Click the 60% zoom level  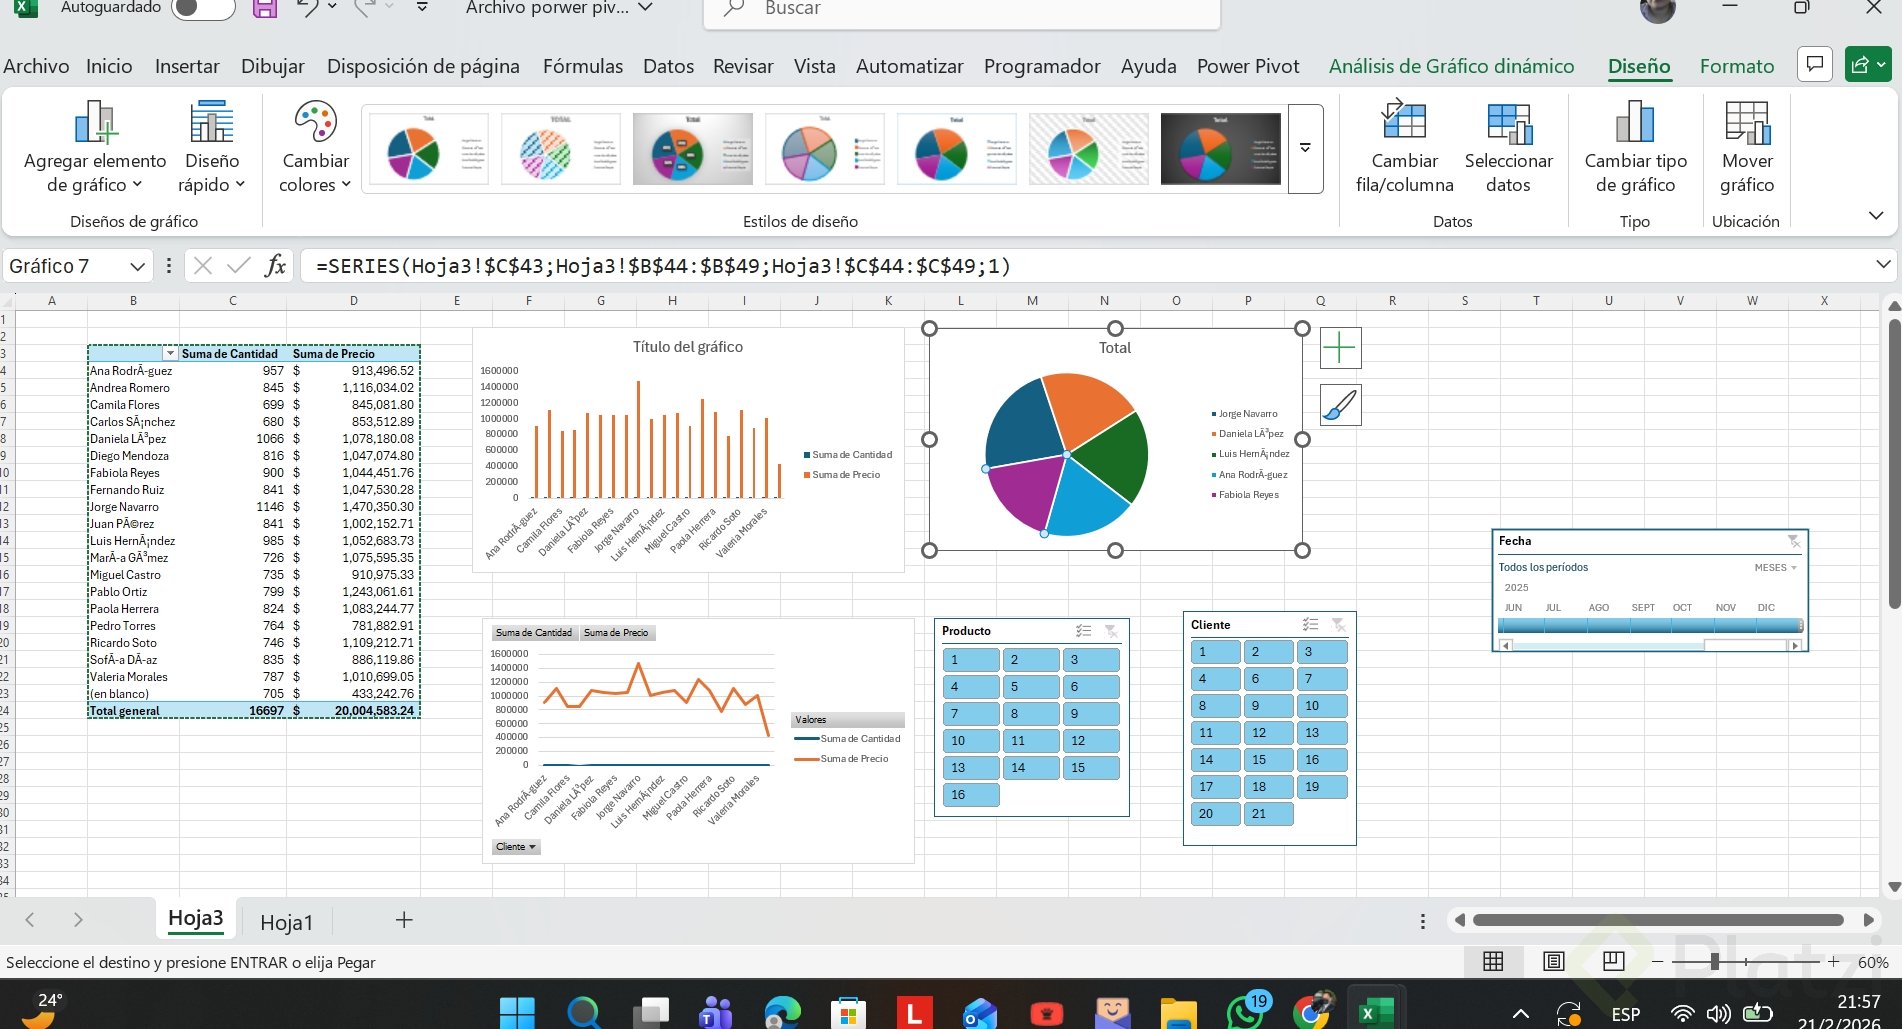tap(1873, 962)
